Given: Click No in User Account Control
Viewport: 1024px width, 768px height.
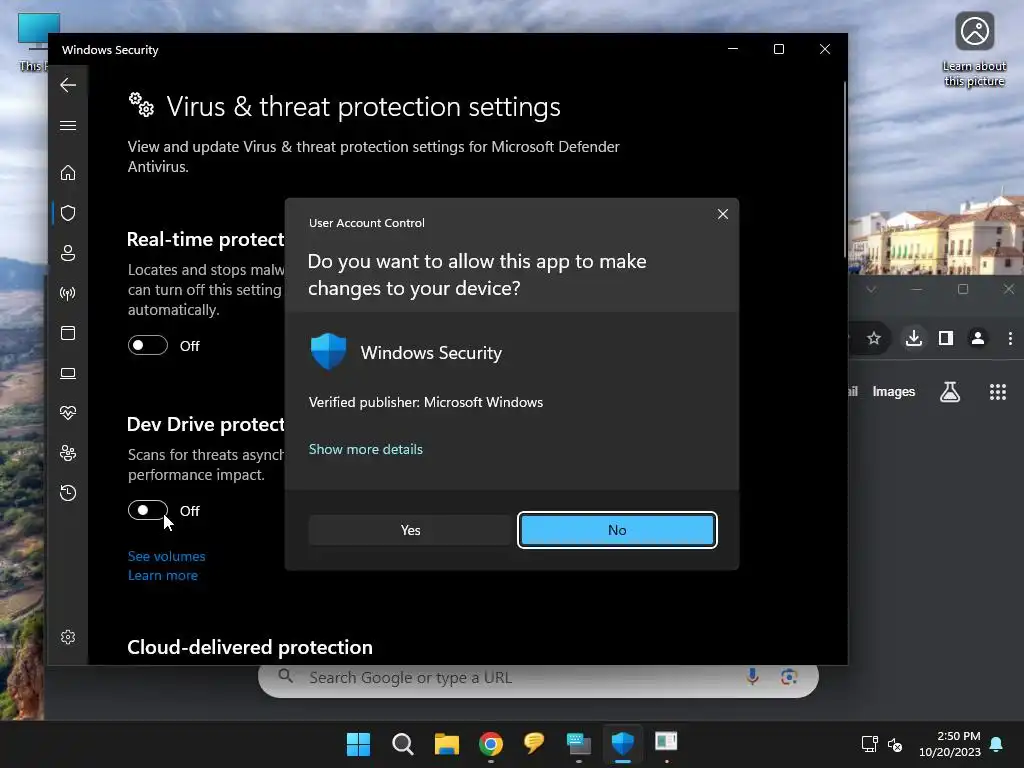Looking at the screenshot, I should coord(617,530).
